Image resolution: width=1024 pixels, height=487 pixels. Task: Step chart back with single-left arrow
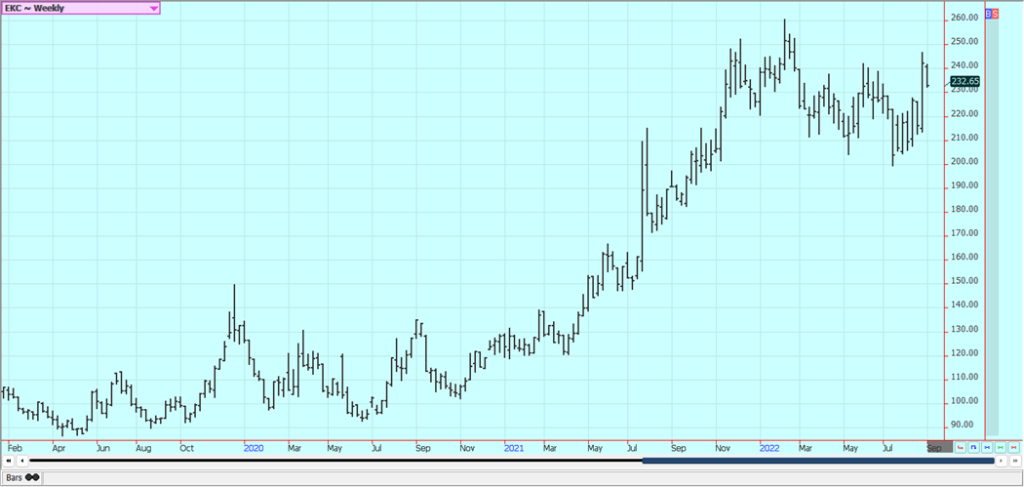[22, 461]
